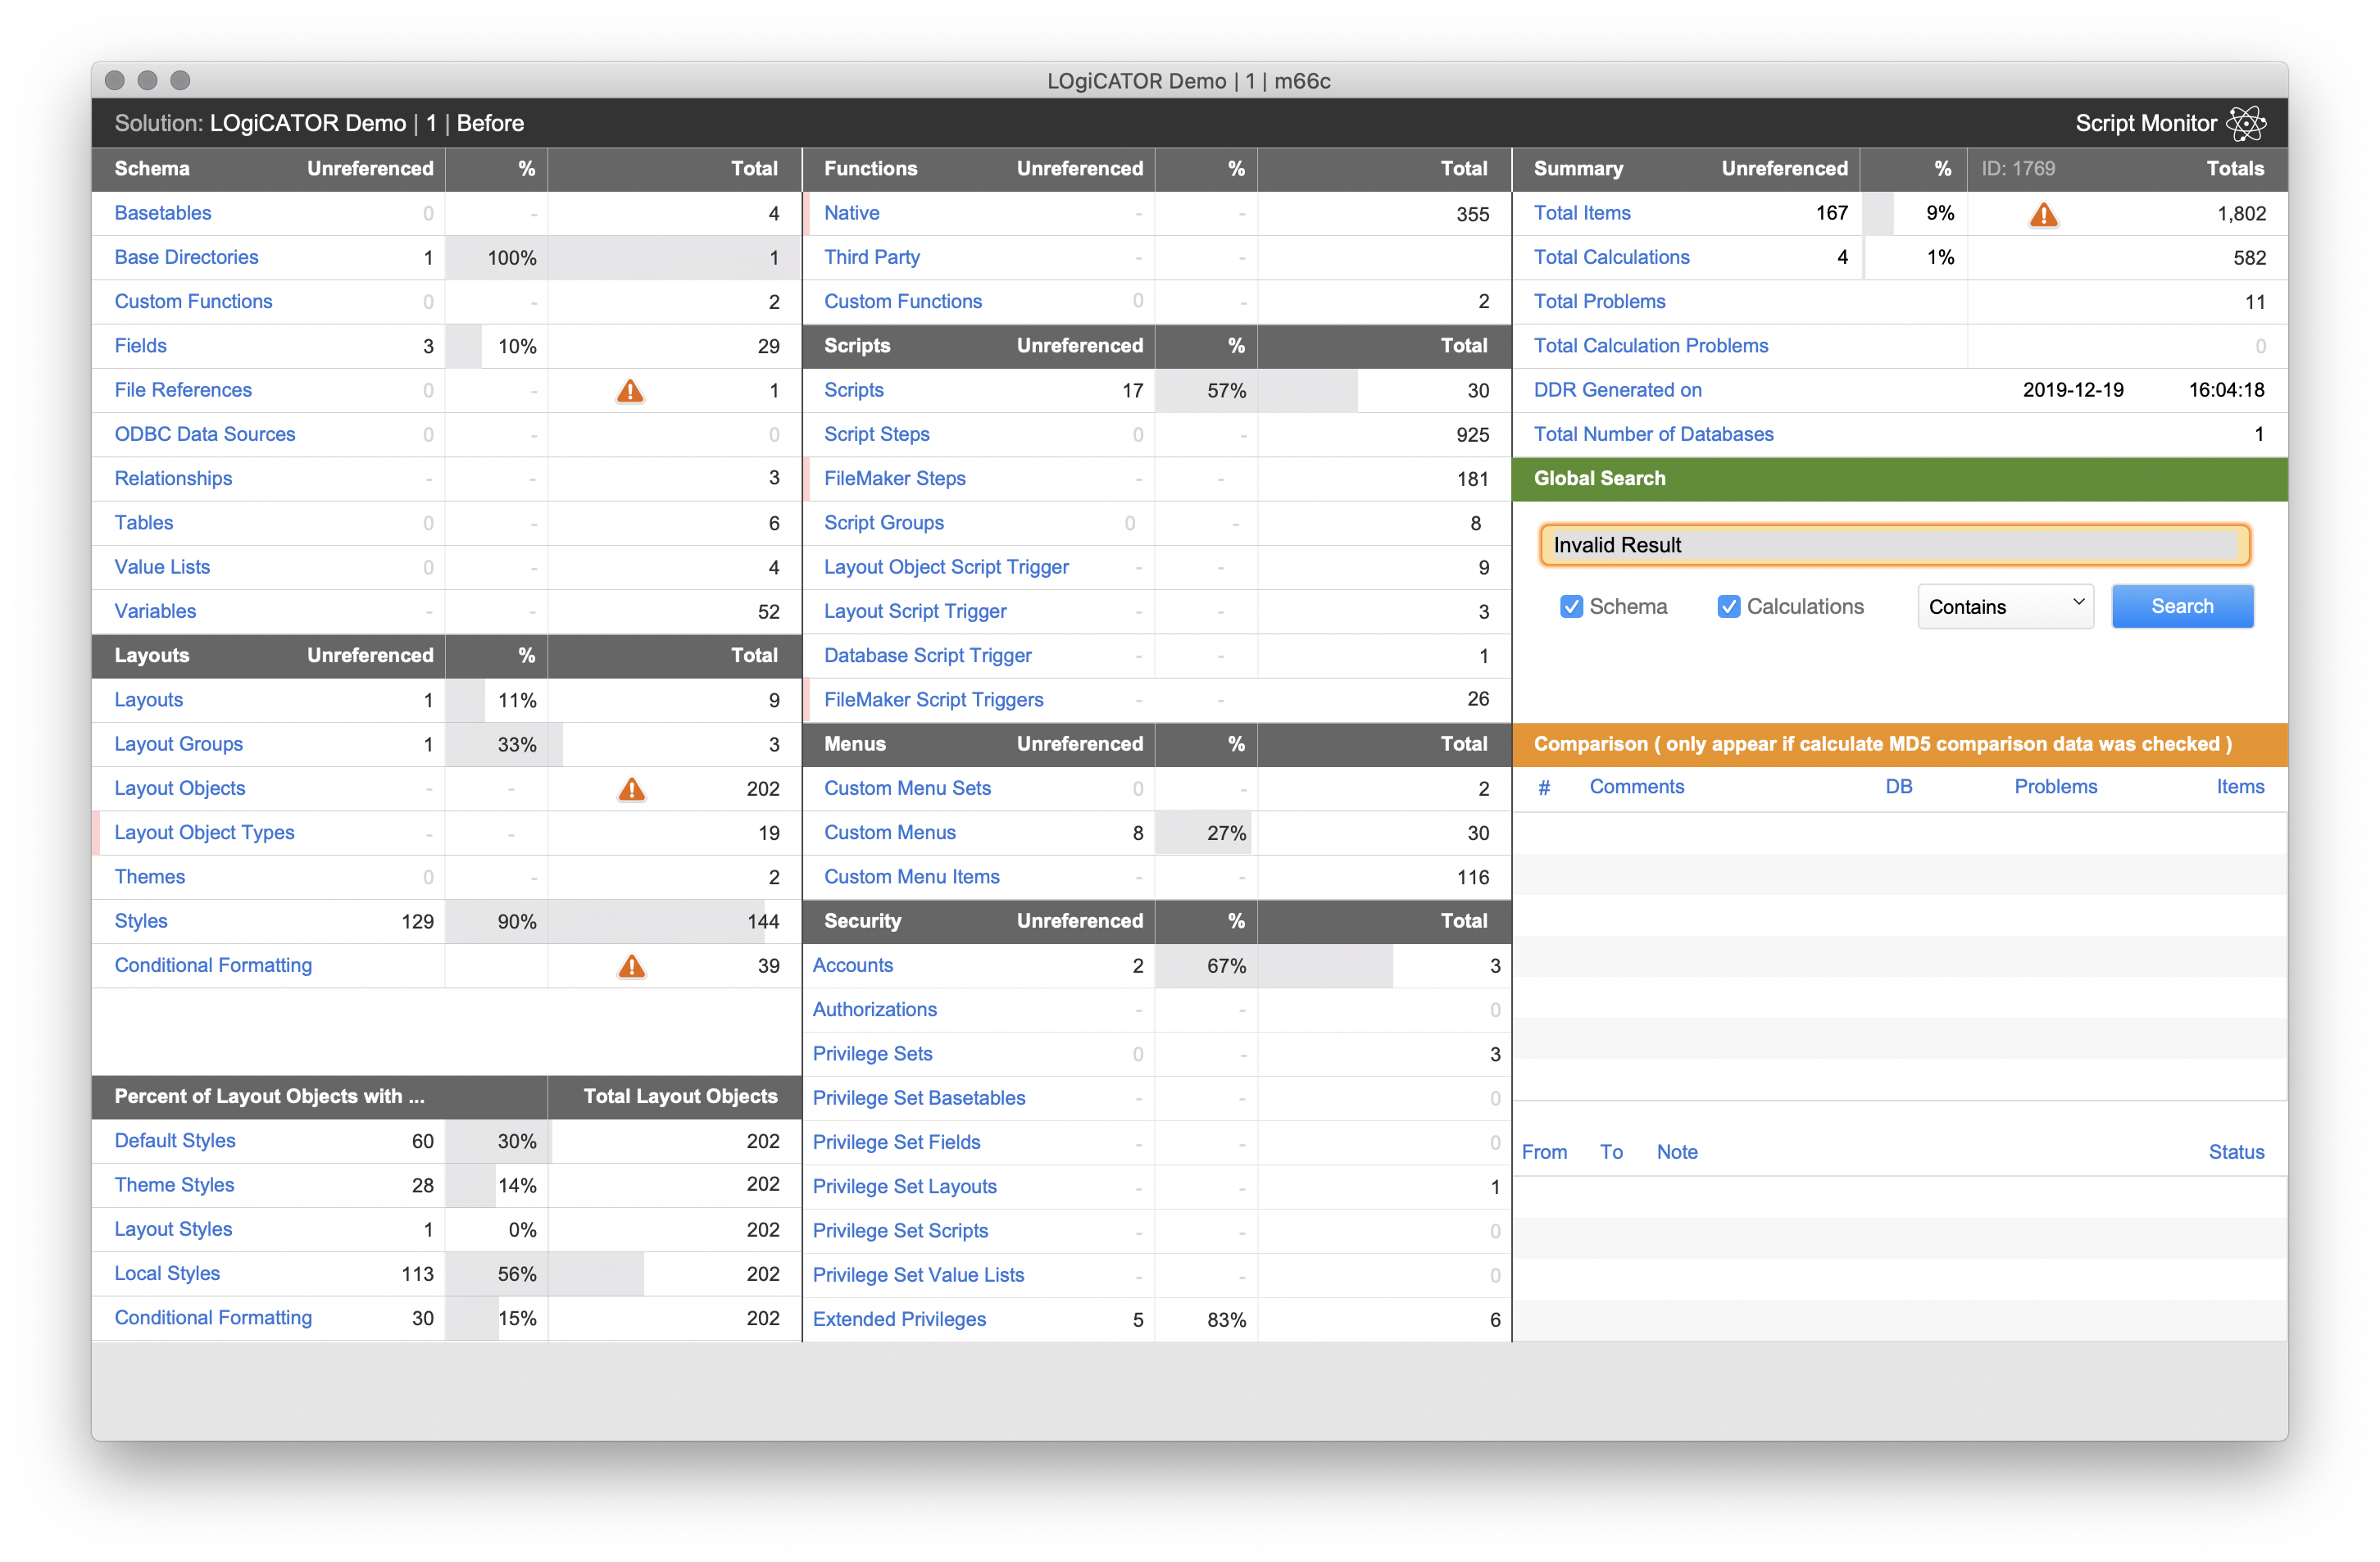The width and height of the screenshot is (2380, 1562).
Task: Open the Extended Privileges link
Action: [x=900, y=1319]
